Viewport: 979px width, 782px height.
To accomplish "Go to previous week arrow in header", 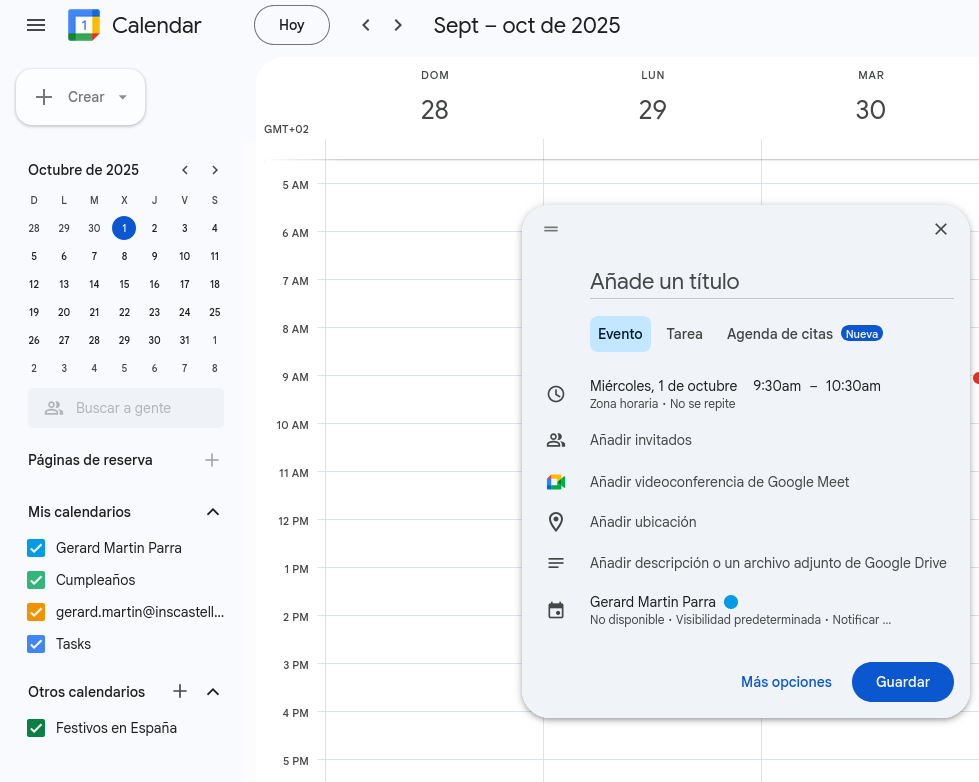I will [366, 25].
